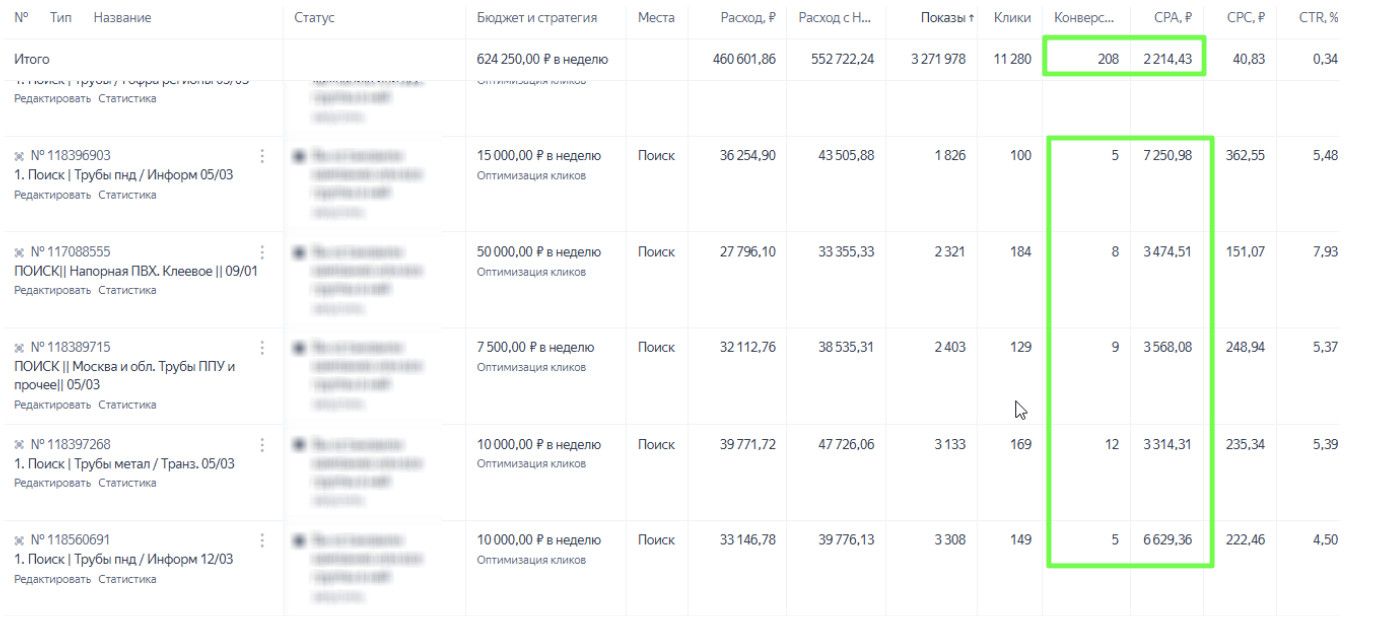1374x628 pixels.
Task: Expand the three-dot menu of campaign №118560691
Action: (x=263, y=540)
